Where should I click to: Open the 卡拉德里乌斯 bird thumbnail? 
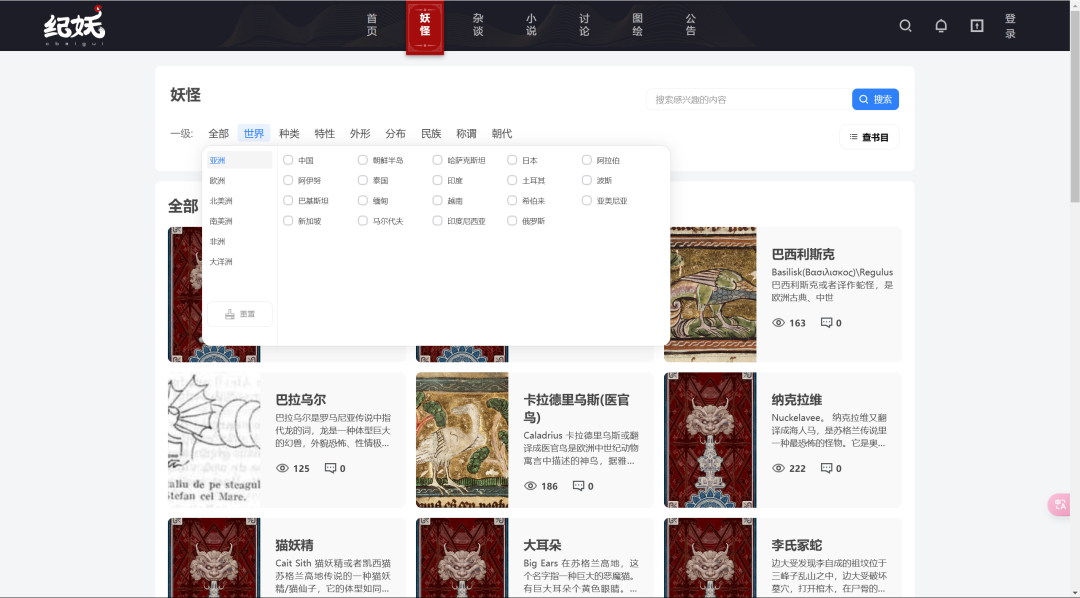(462, 440)
